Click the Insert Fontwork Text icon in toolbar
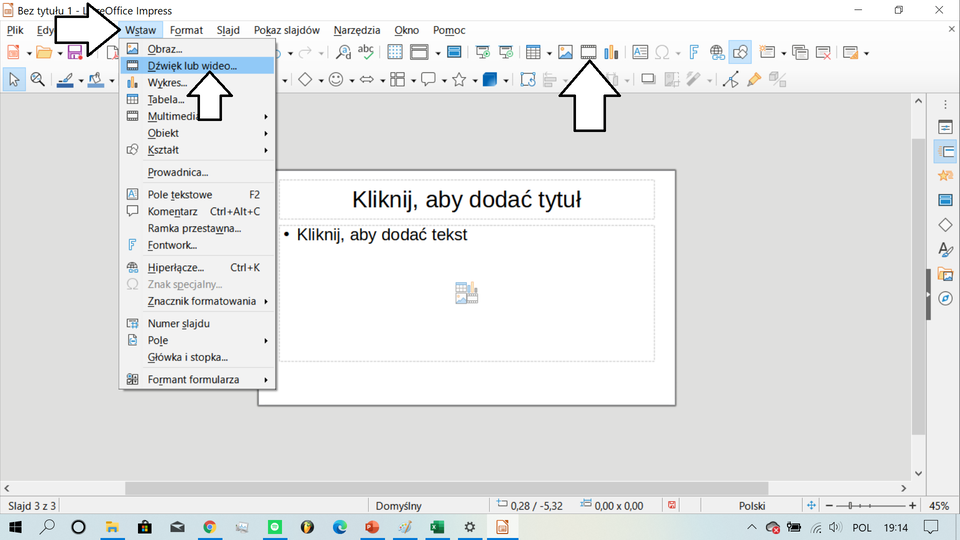Screen dimensions: 960x540 point(694,53)
